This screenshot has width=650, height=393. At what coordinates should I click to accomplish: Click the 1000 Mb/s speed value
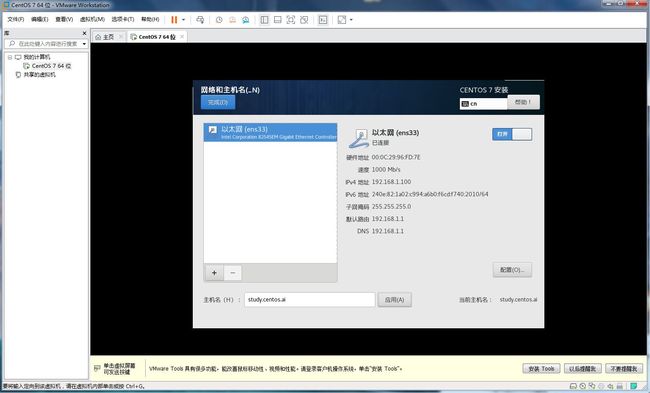[x=386, y=170]
